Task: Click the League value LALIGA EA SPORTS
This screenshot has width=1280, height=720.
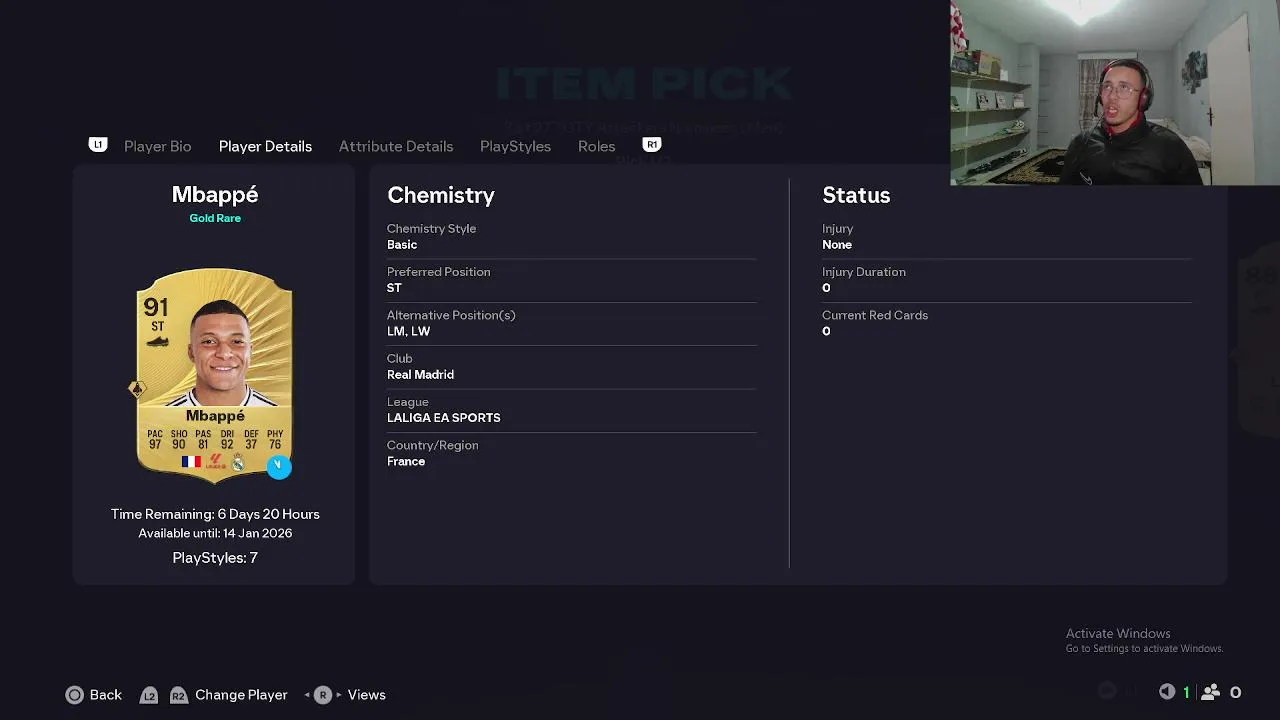Action: [x=444, y=418]
